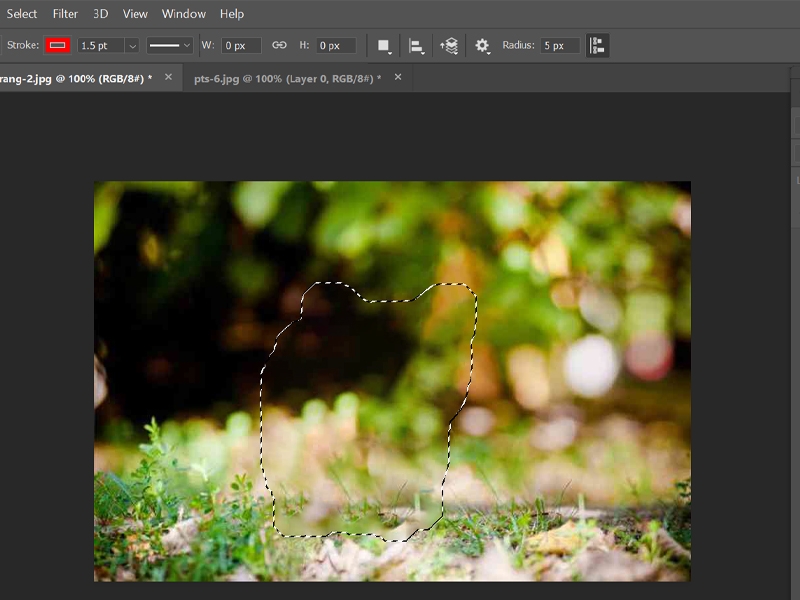Open the Filter menu
The image size is (800, 600).
pos(64,13)
